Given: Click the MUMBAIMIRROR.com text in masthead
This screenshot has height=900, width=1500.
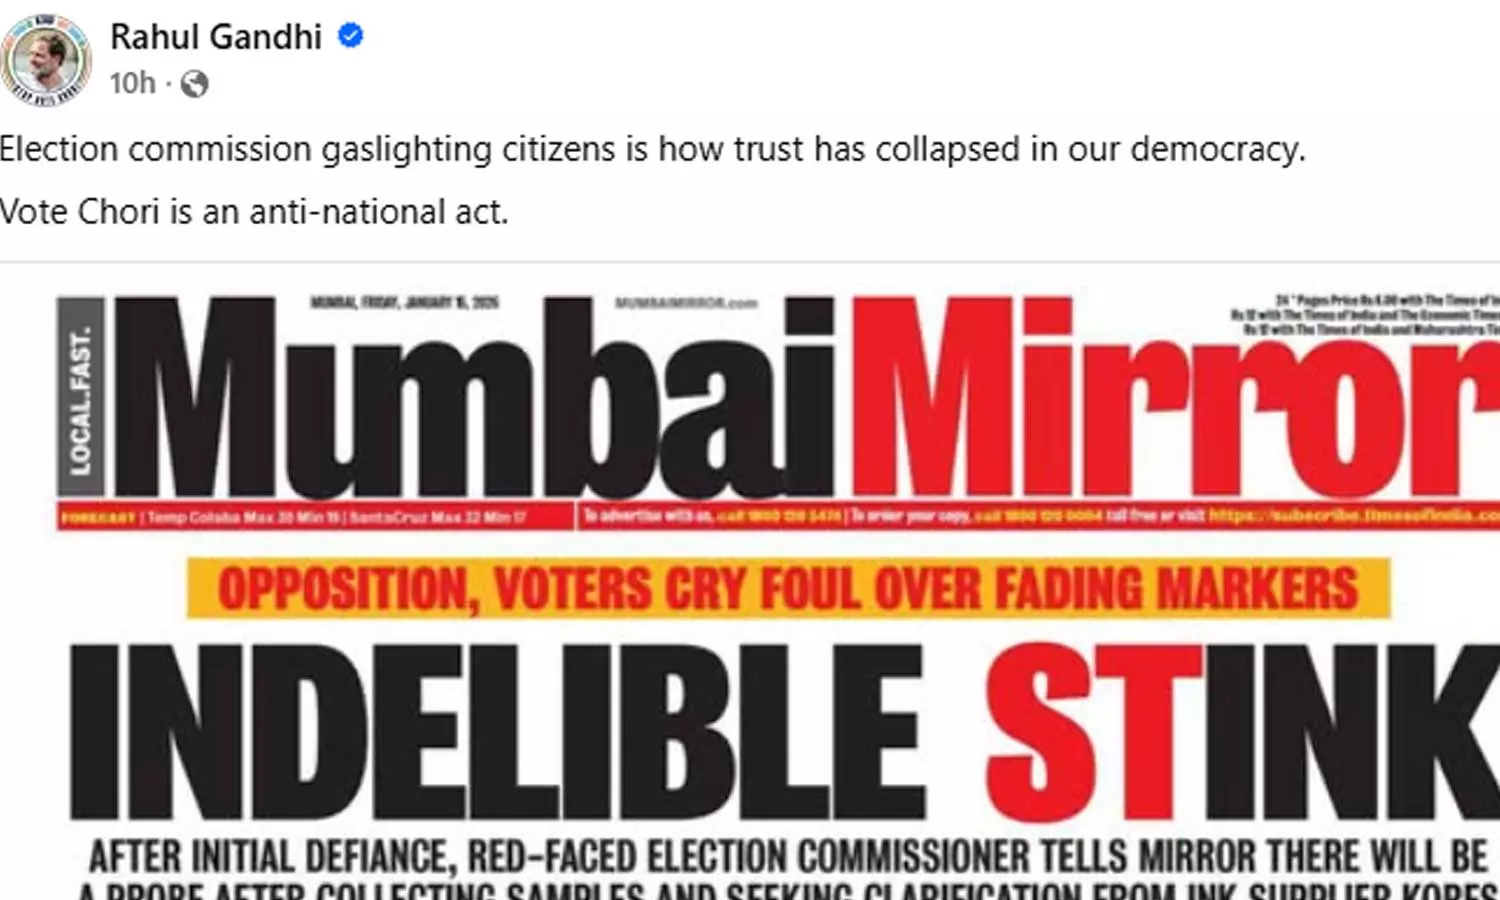Looking at the screenshot, I should 686,302.
